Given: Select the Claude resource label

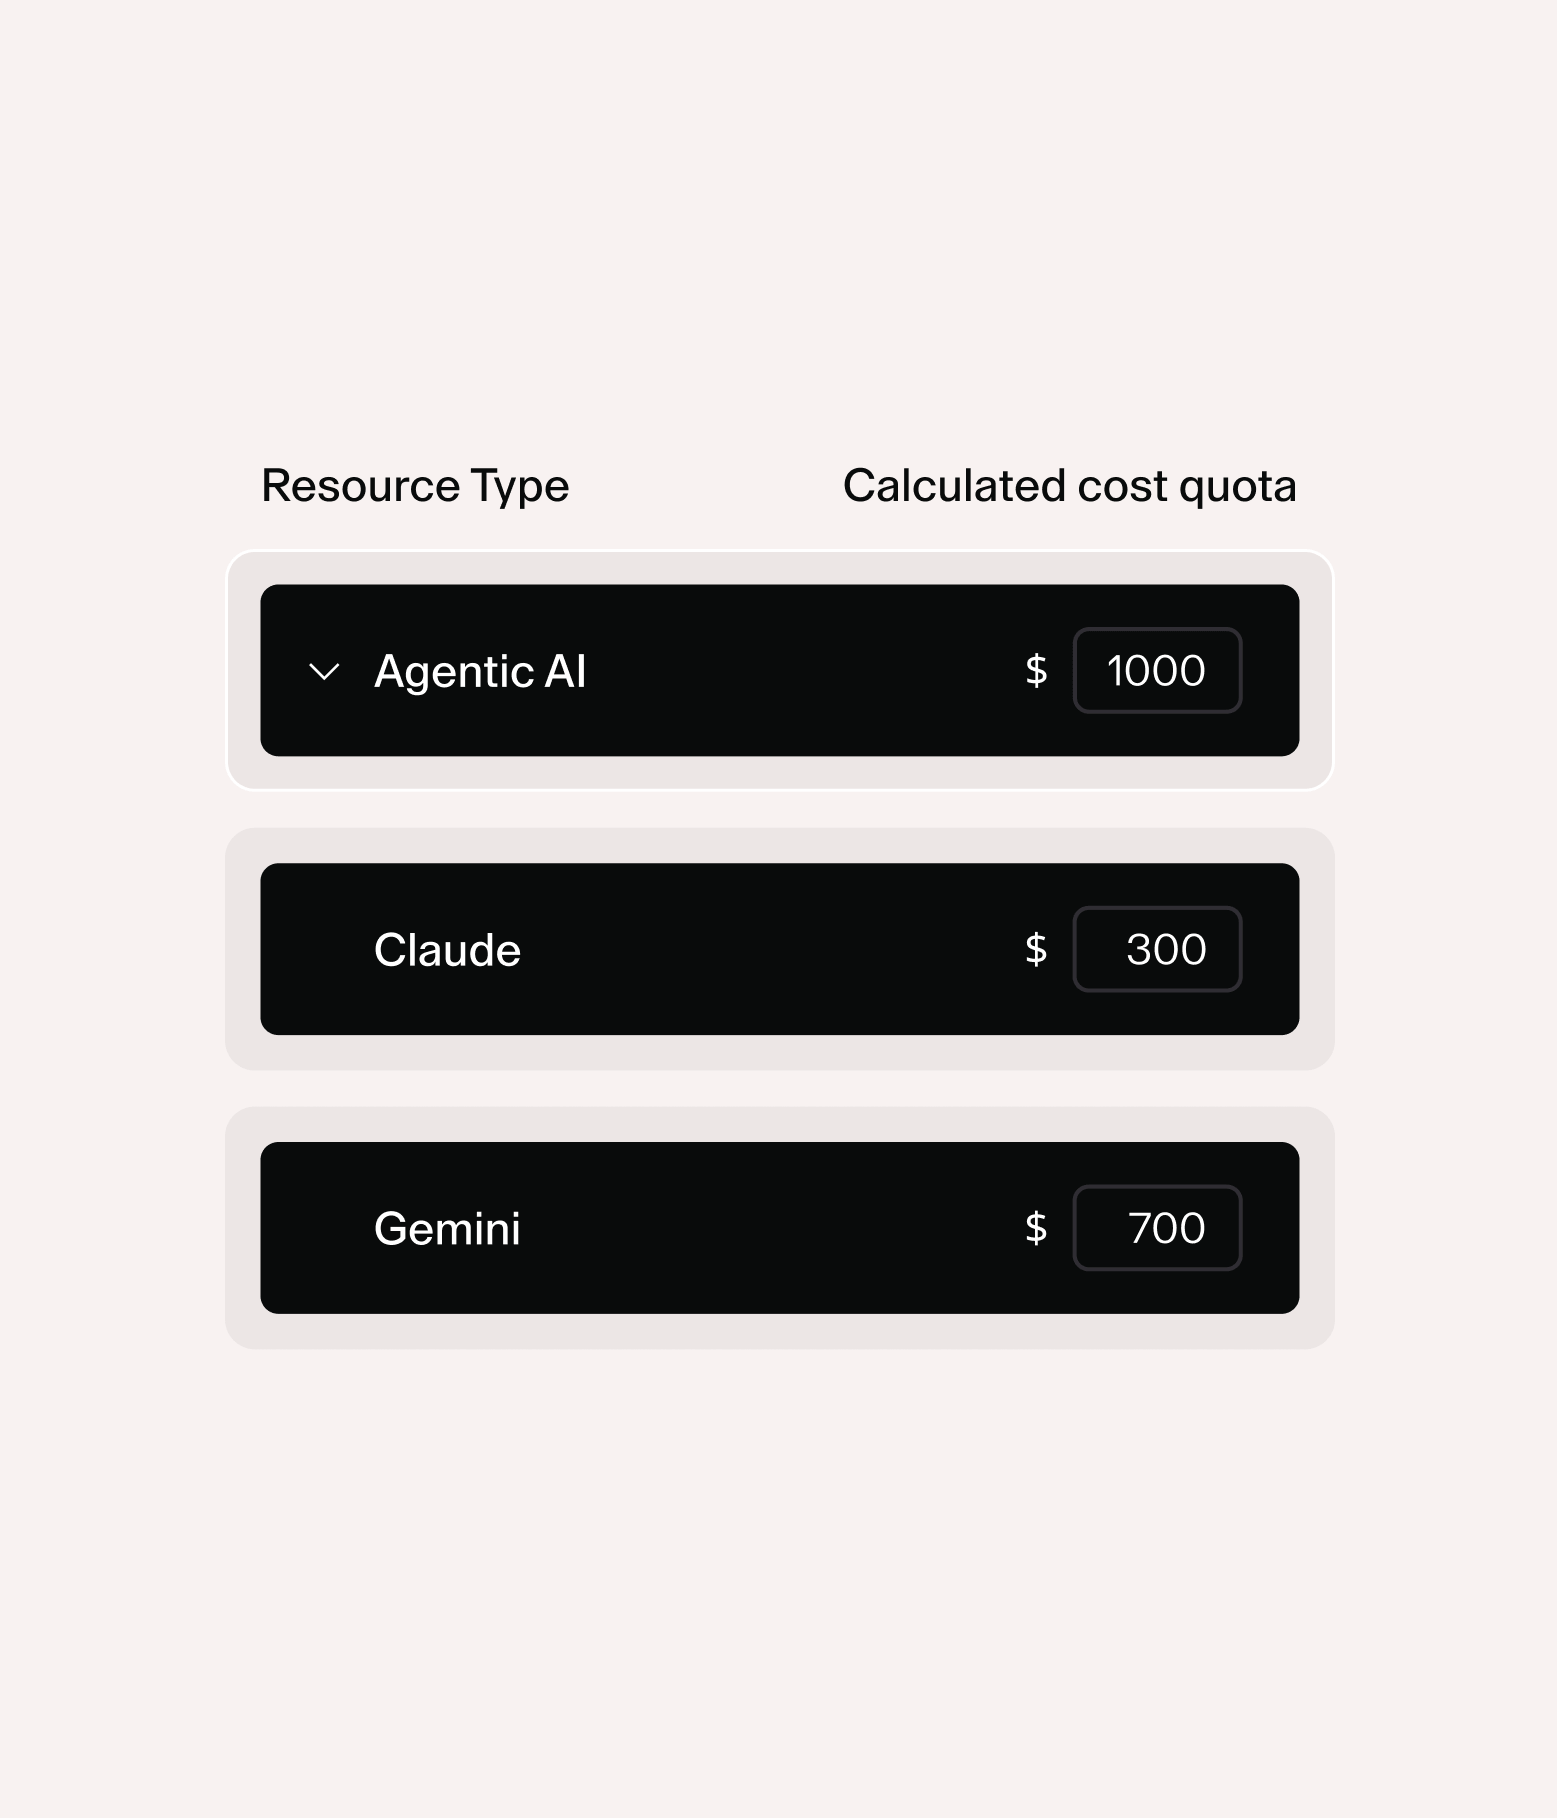Looking at the screenshot, I should [447, 950].
